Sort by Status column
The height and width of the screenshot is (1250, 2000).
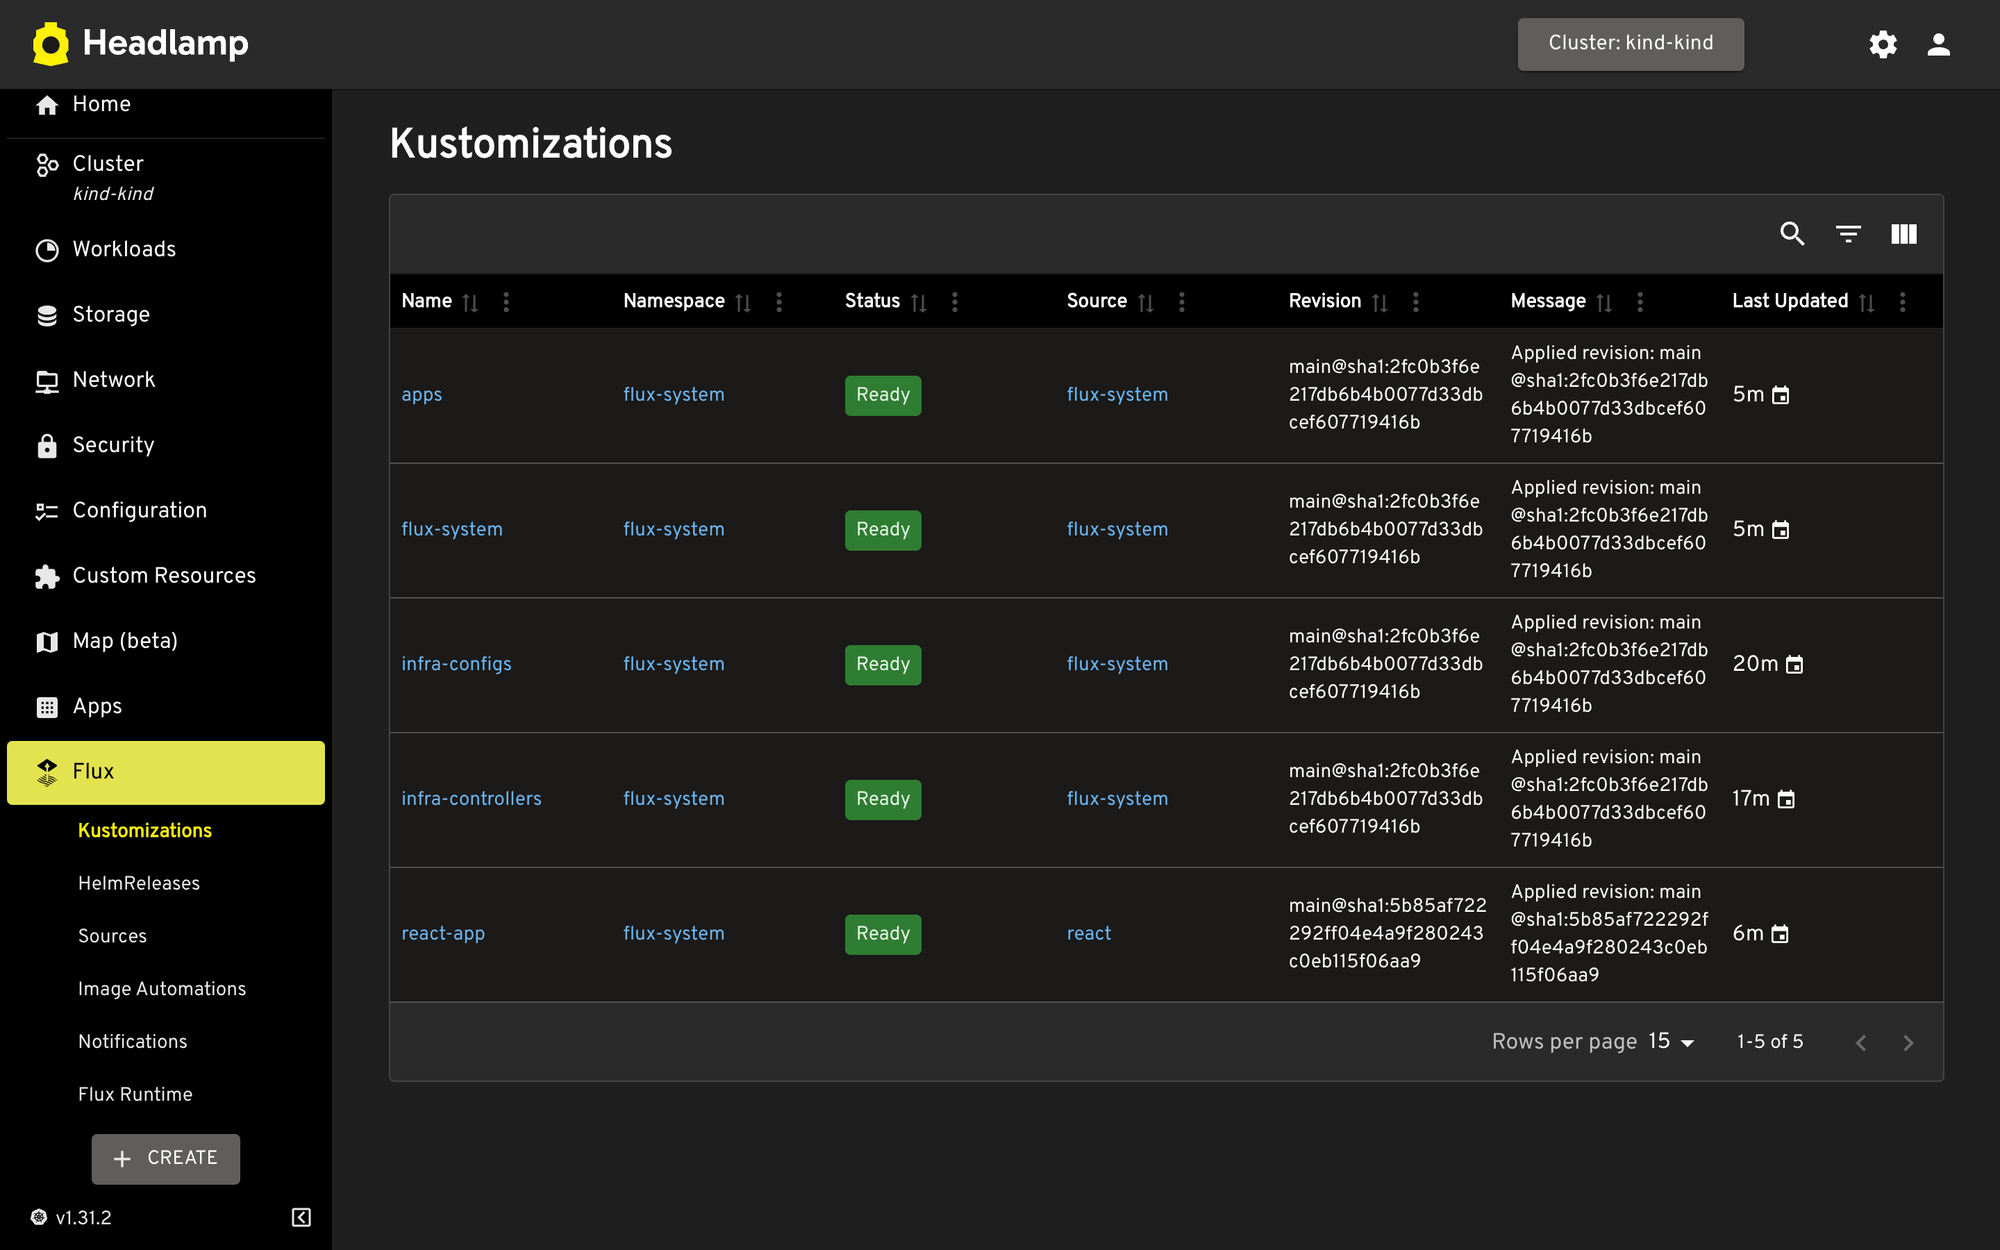[x=918, y=302]
